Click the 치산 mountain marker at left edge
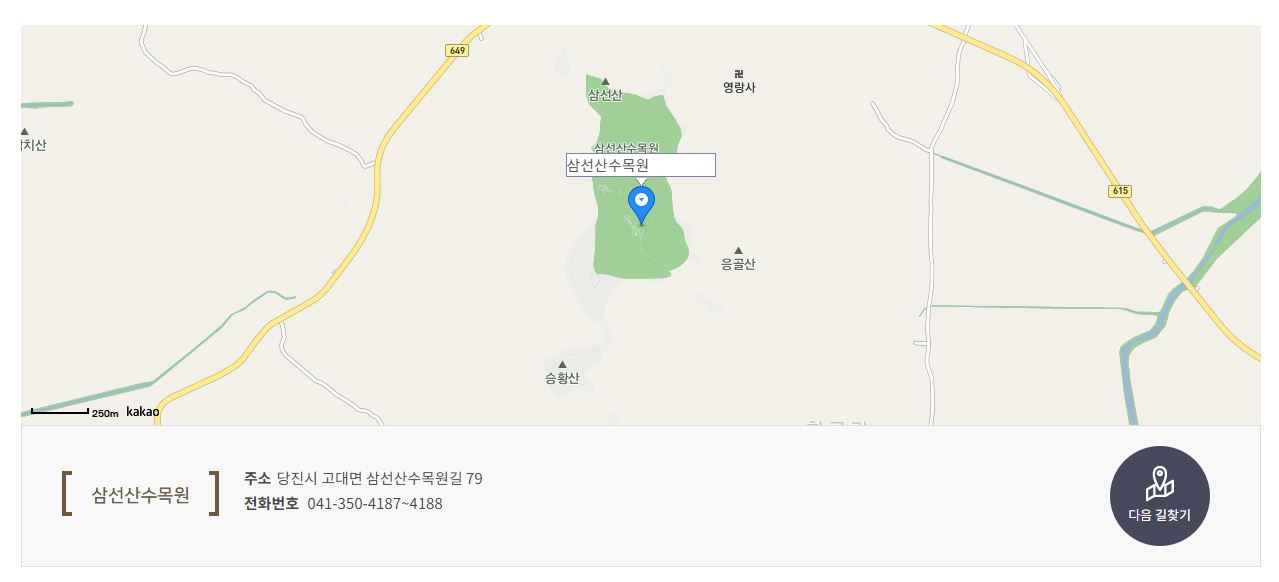 click(x=24, y=132)
